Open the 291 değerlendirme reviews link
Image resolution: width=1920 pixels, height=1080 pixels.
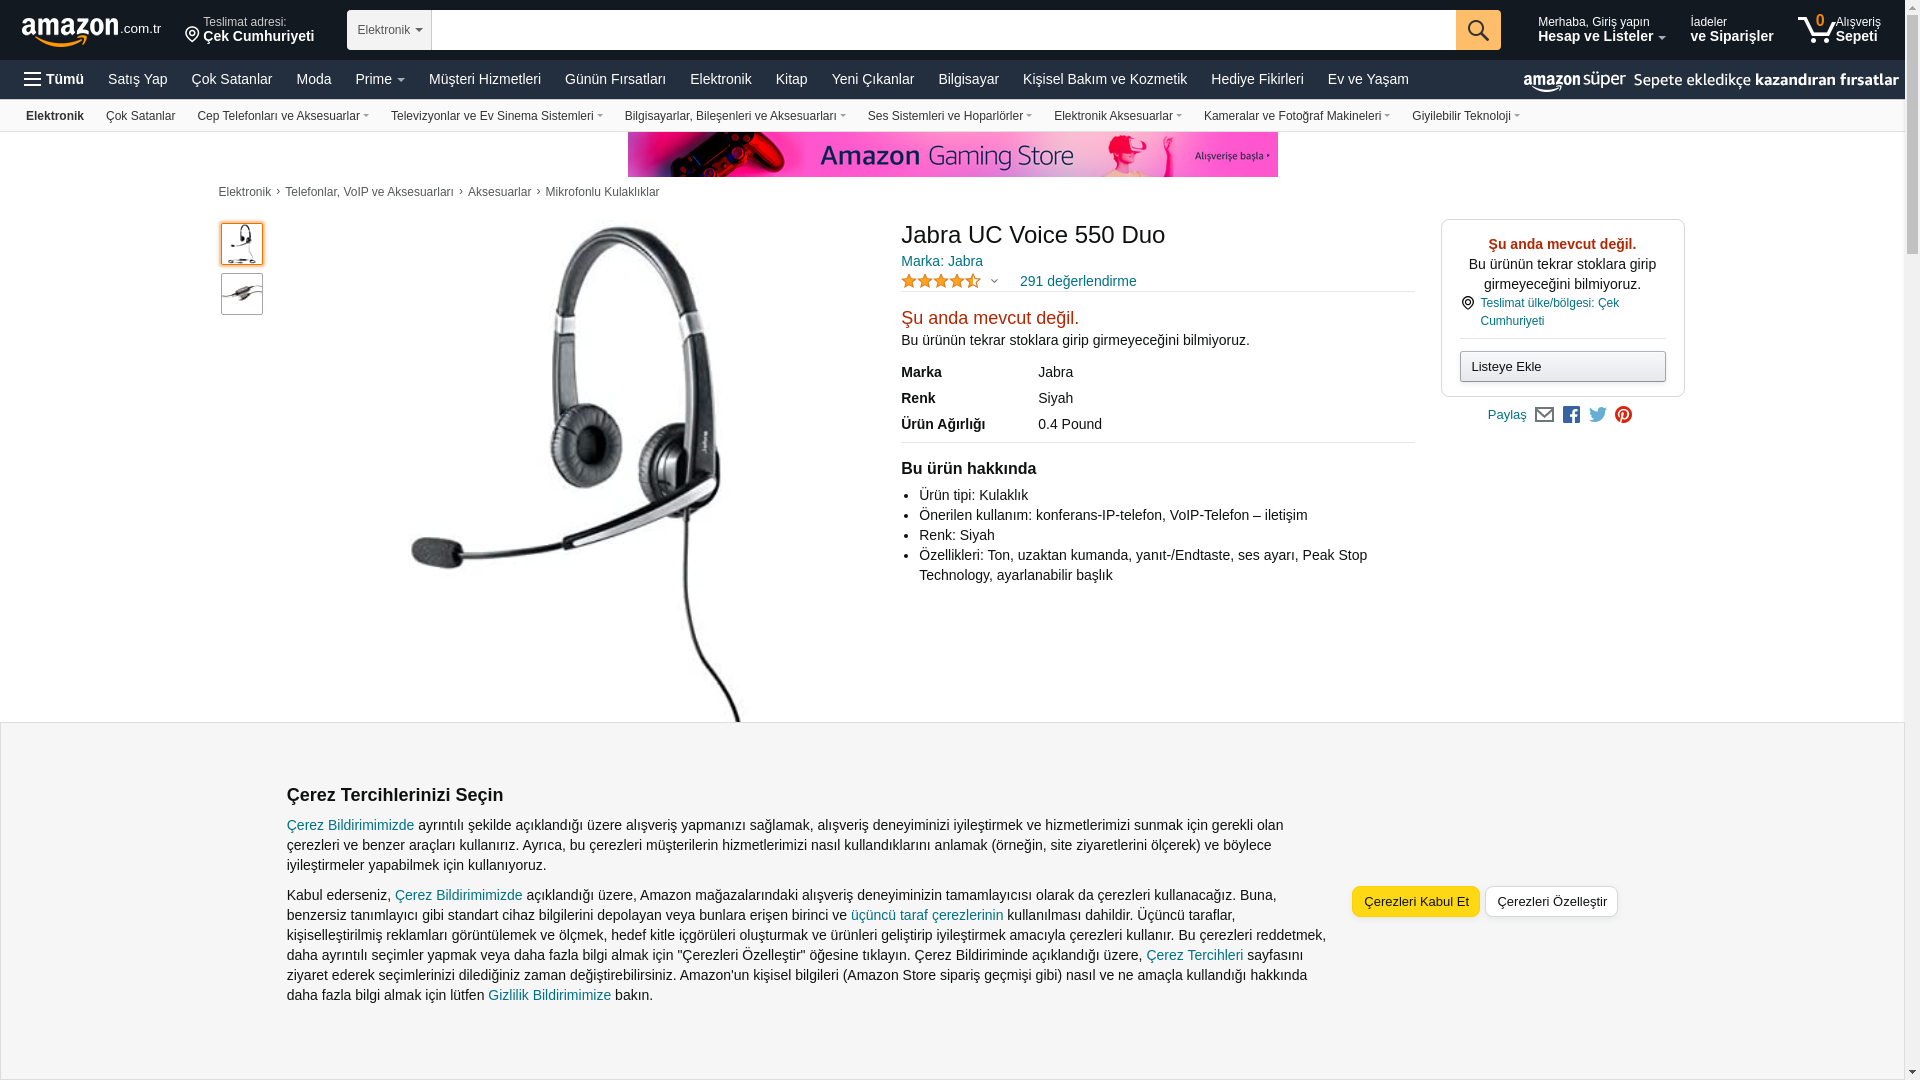pos(1078,282)
